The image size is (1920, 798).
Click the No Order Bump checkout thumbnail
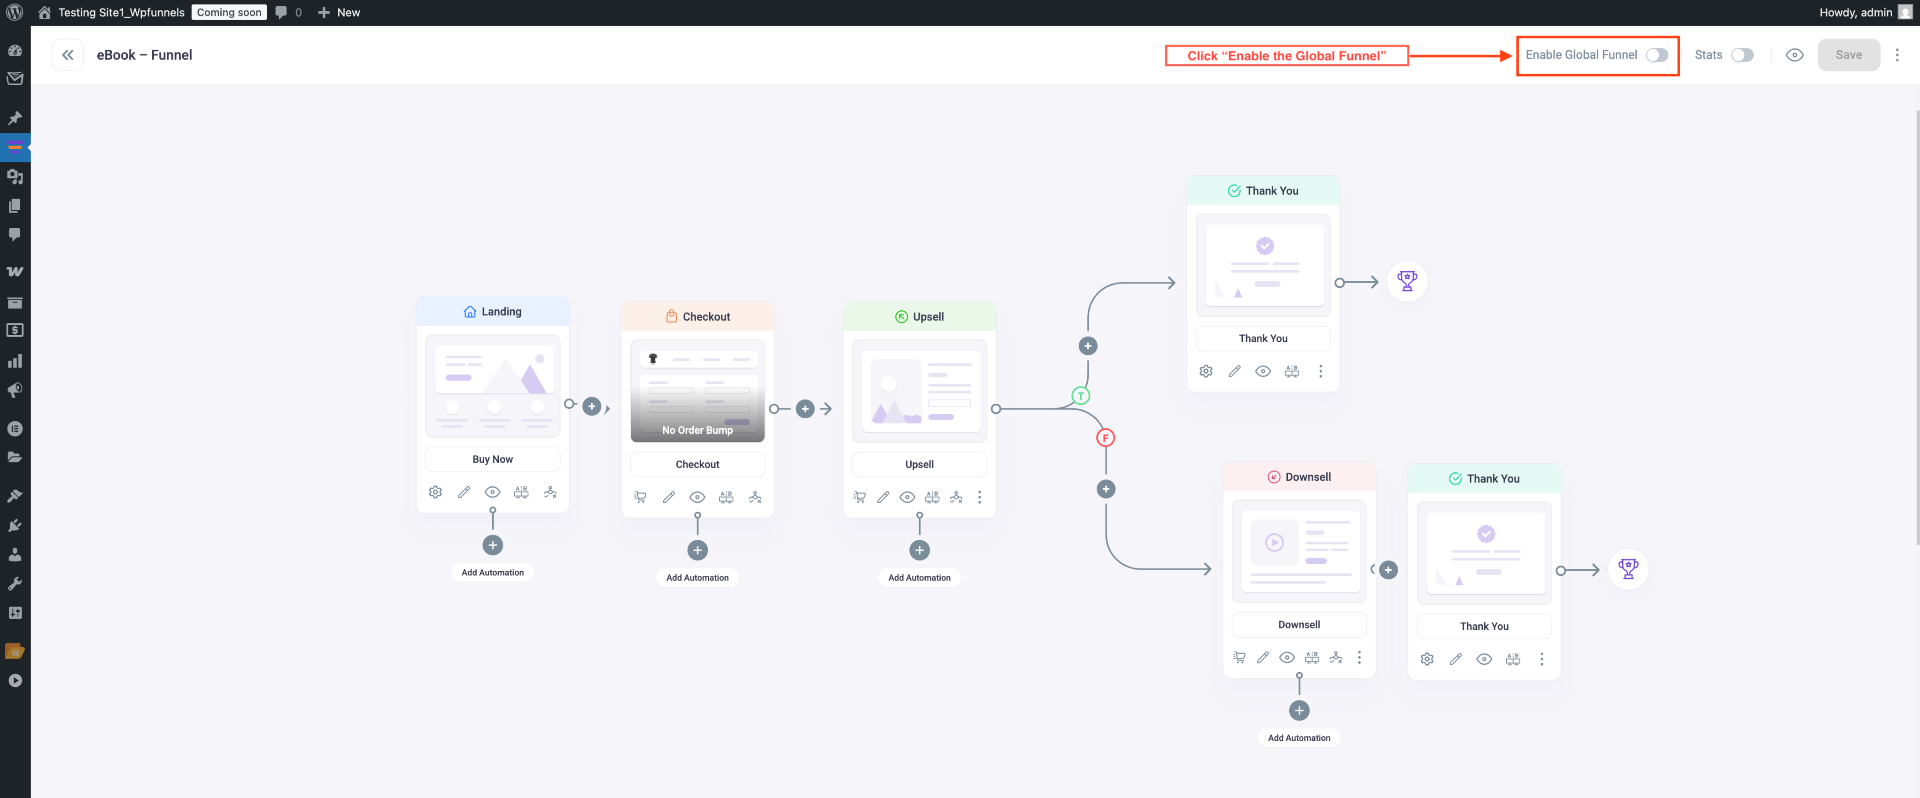point(698,391)
